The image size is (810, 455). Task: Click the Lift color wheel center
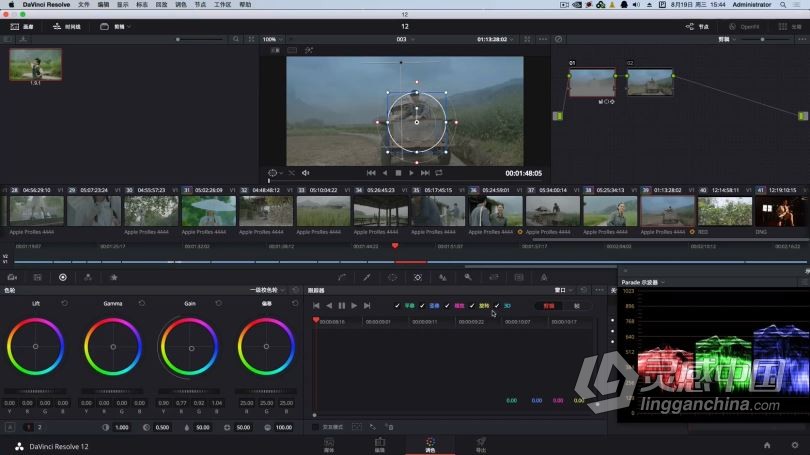(36, 347)
